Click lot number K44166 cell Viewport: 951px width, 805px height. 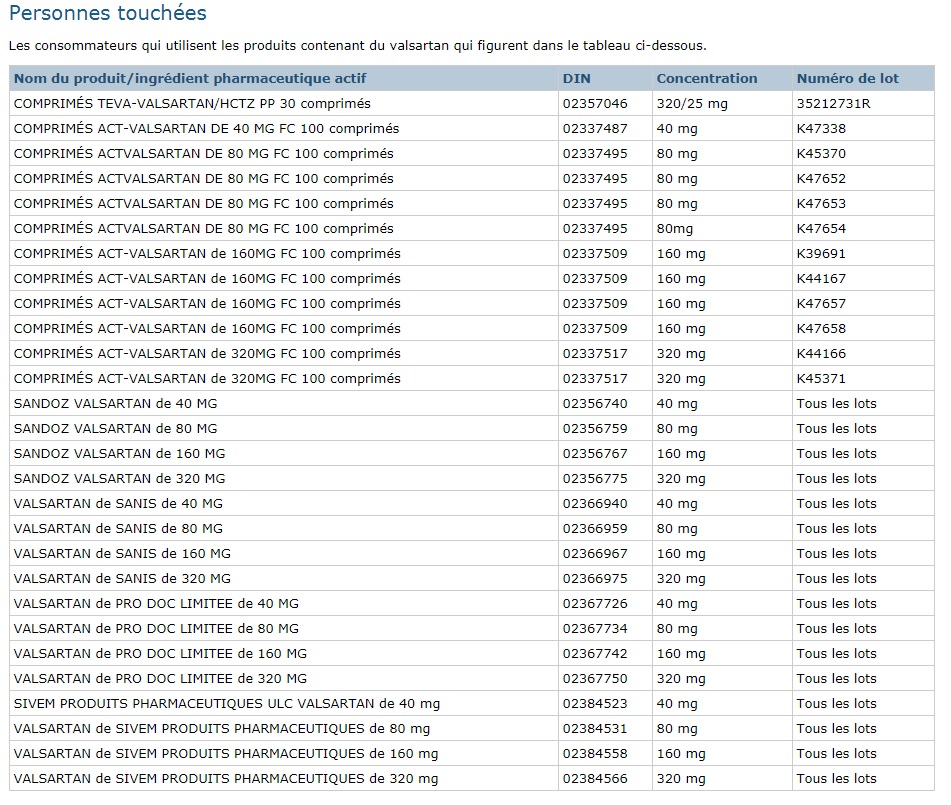pos(863,354)
